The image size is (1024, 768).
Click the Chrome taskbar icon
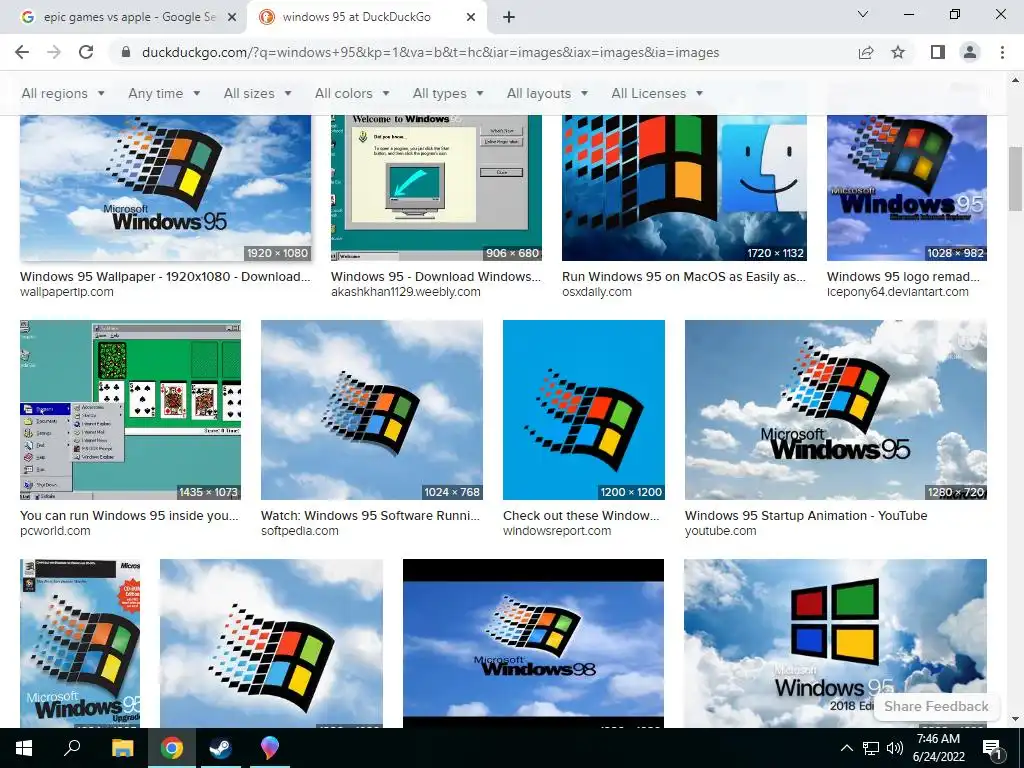(171, 748)
